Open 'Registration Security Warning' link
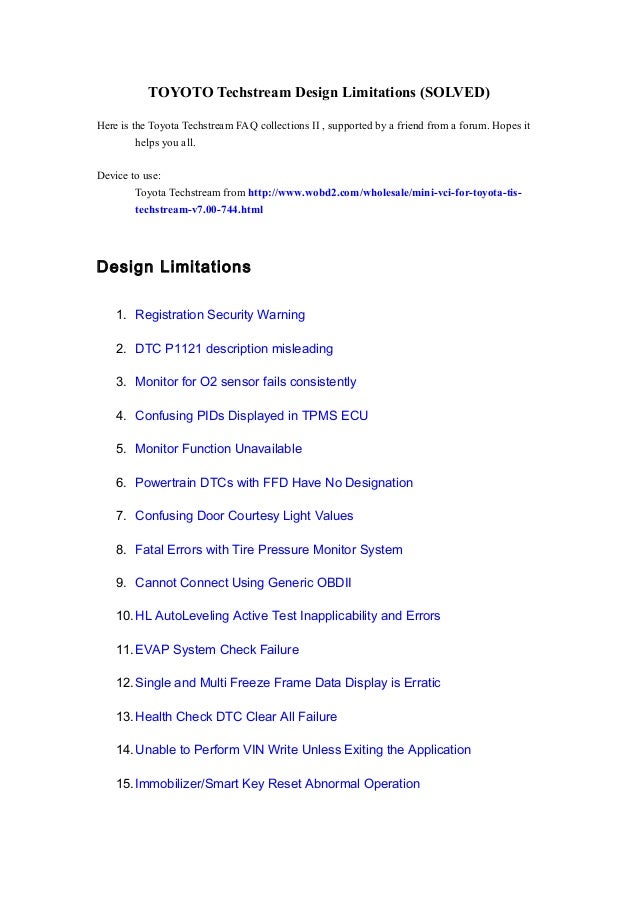Image resolution: width=638 pixels, height=903 pixels. click(220, 315)
